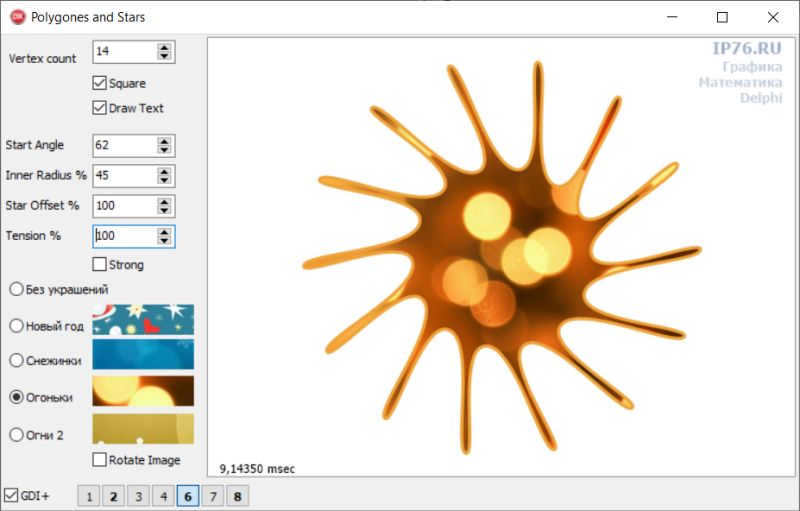Increase Inner Radius % with up arrow
800x511 pixels.
point(164,171)
